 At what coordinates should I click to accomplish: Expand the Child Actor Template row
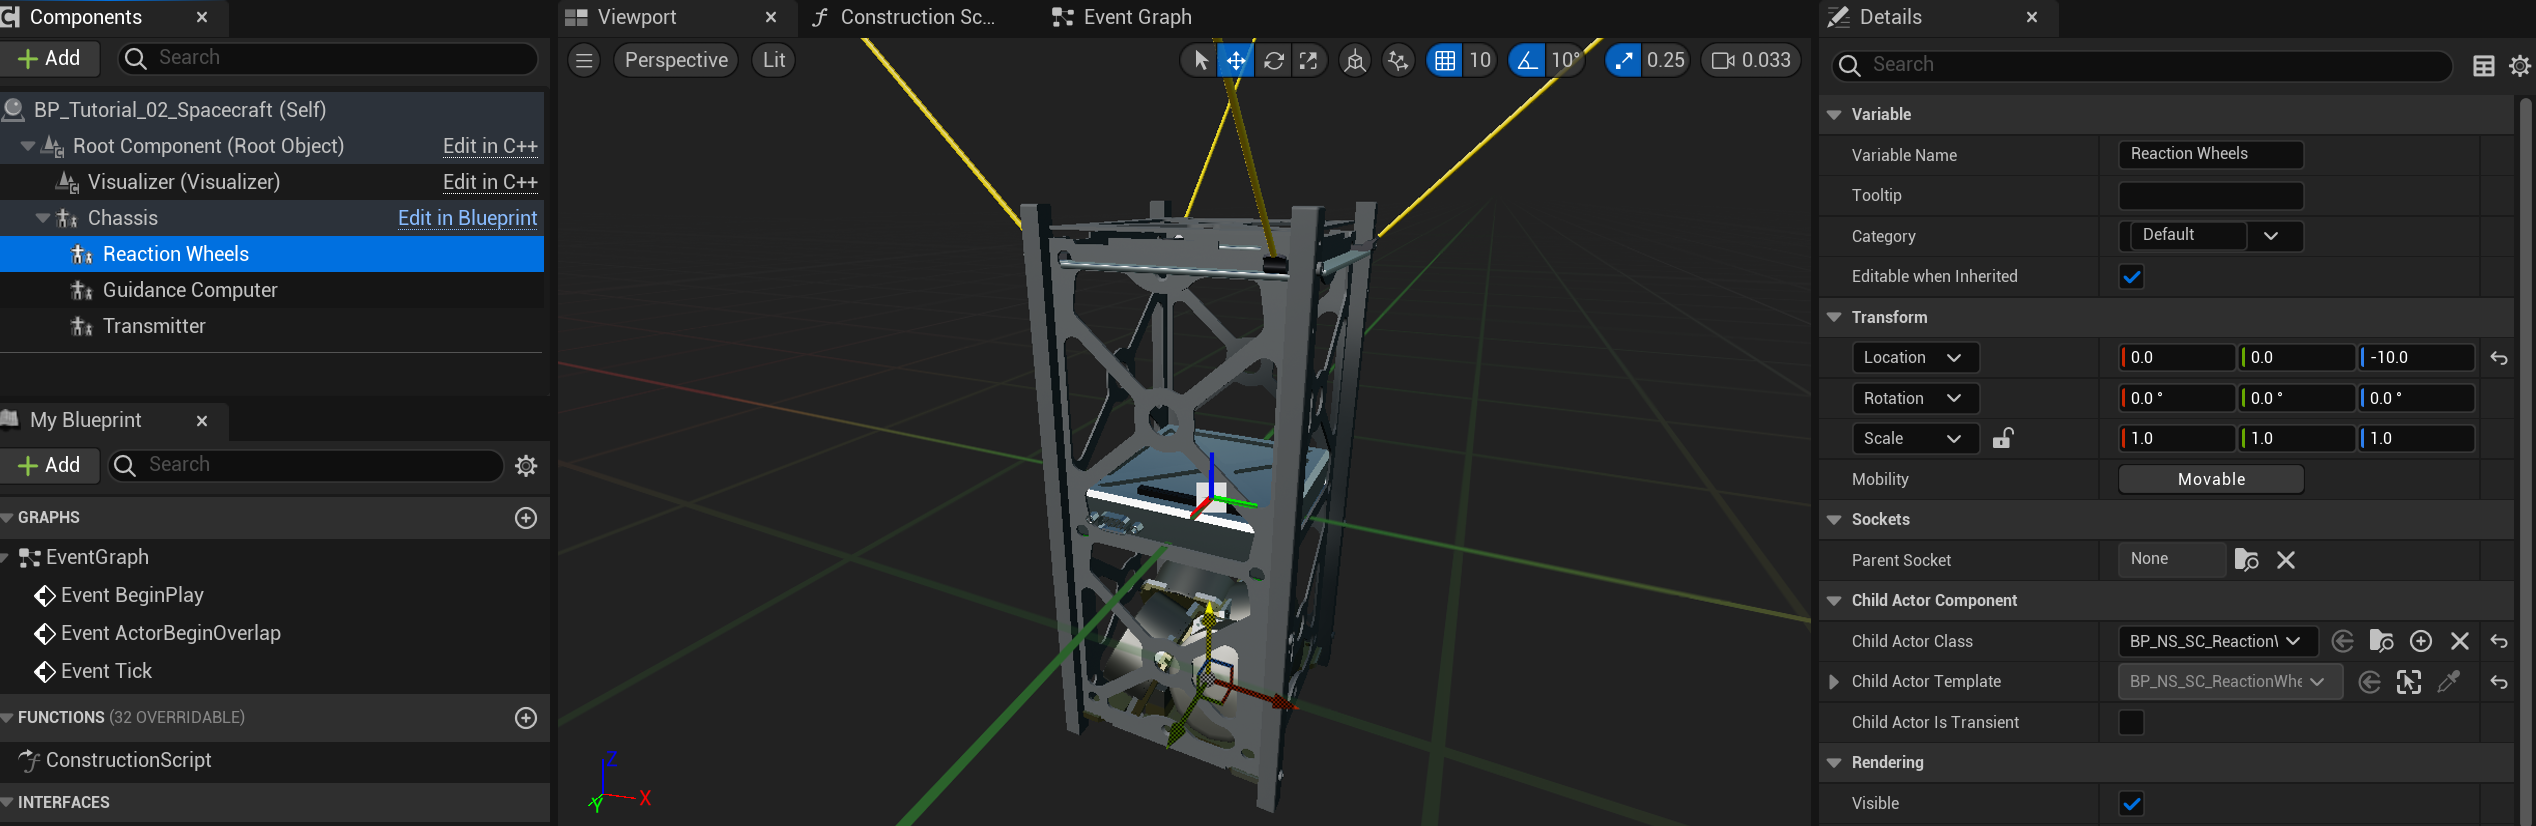[x=1834, y=682]
